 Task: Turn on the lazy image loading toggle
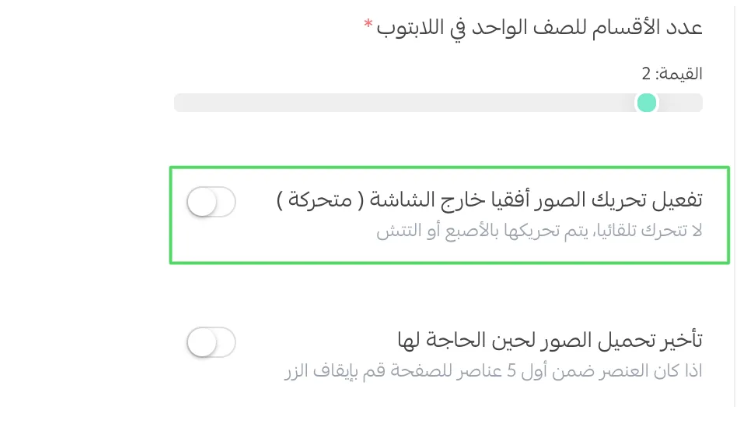pos(211,343)
